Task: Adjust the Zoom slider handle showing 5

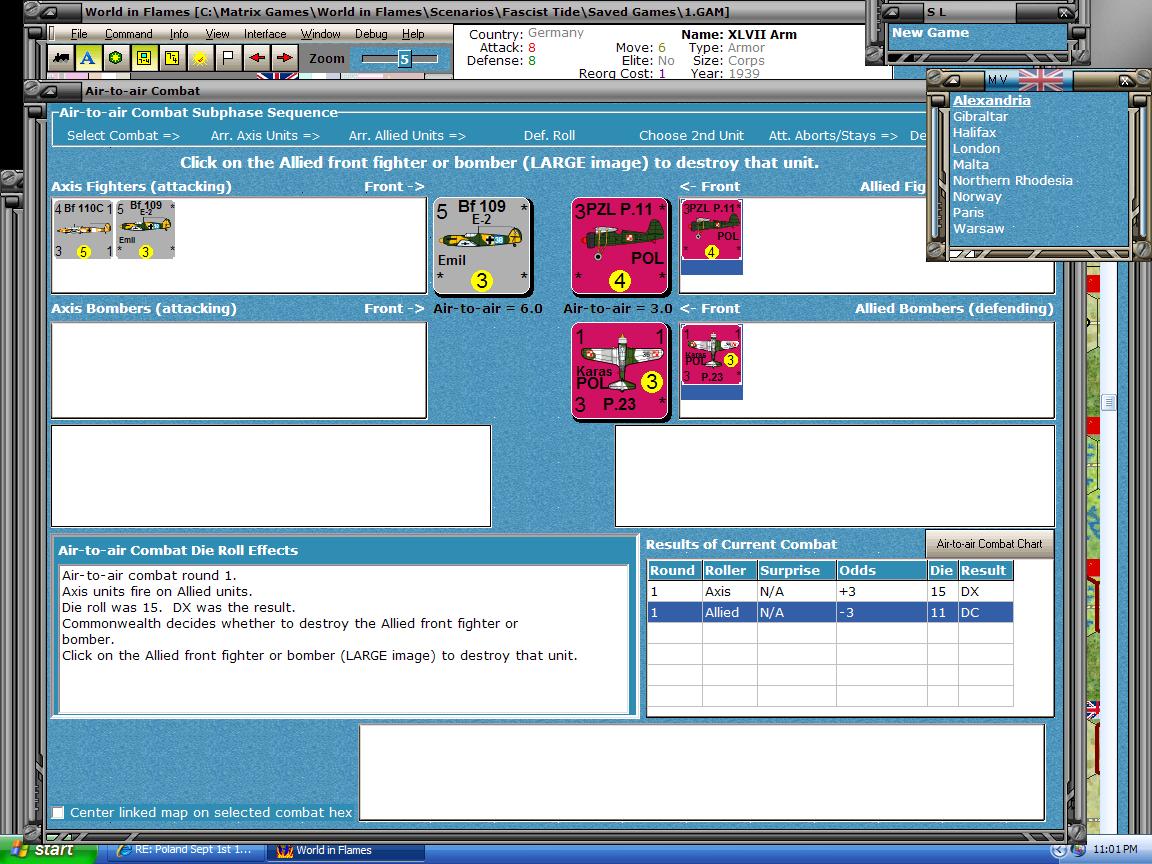Action: point(403,59)
